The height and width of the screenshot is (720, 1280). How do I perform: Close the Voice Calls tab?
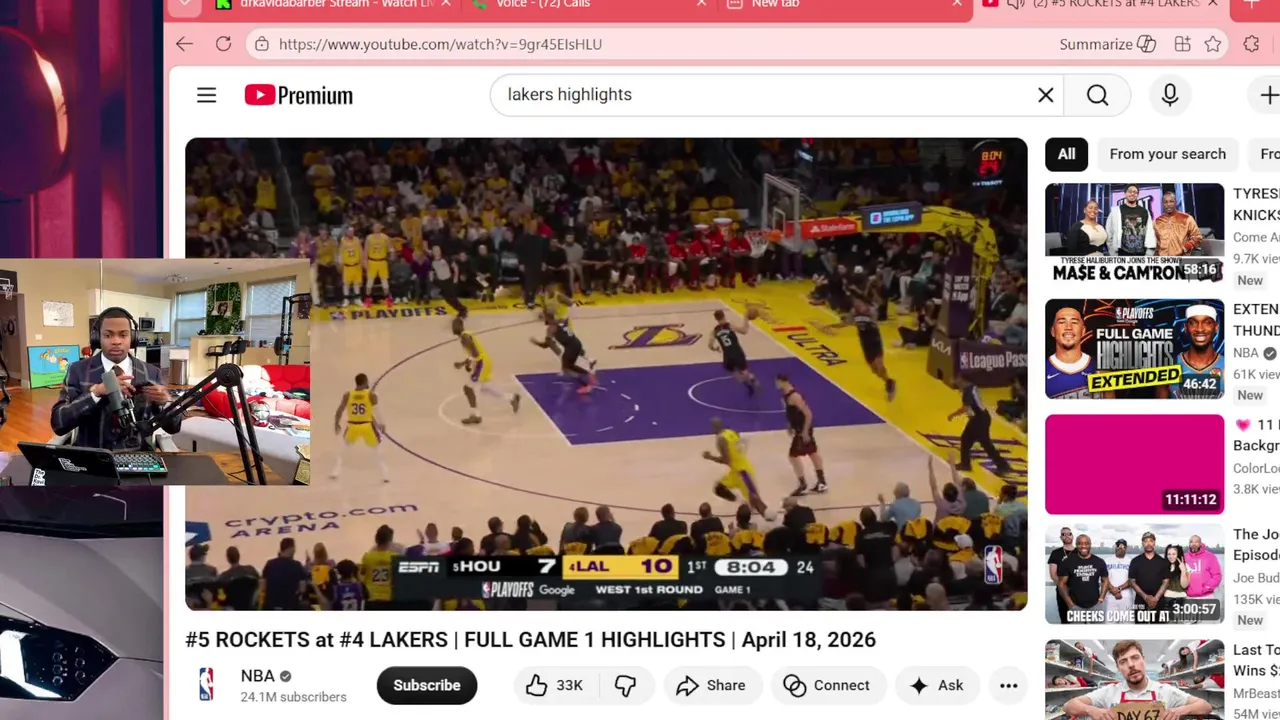pyautogui.click(x=701, y=5)
